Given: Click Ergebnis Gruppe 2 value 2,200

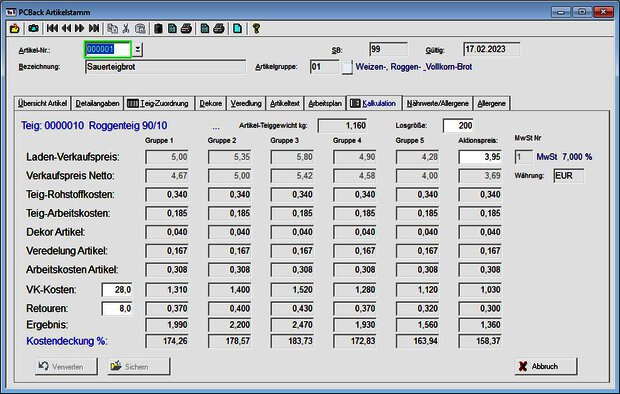Looking at the screenshot, I should point(229,325).
